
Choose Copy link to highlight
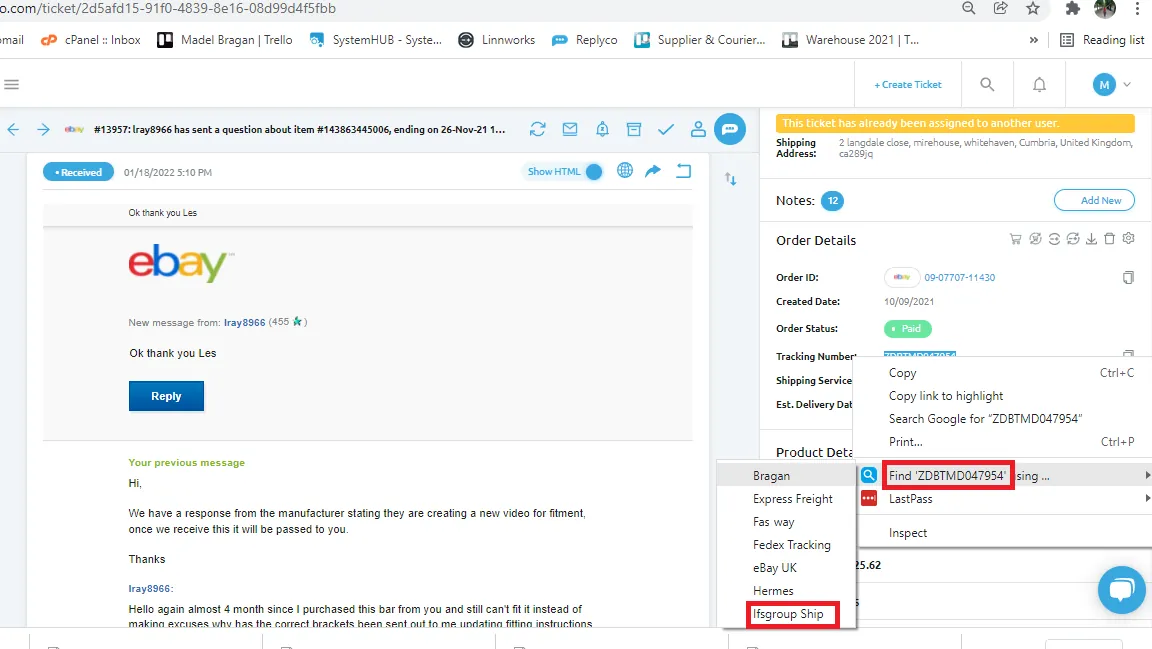[x=1002, y=395]
